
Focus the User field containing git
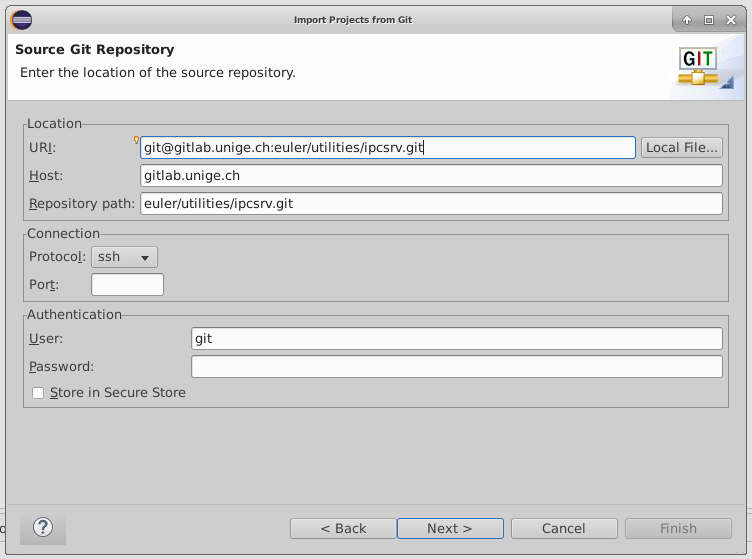pyautogui.click(x=456, y=339)
